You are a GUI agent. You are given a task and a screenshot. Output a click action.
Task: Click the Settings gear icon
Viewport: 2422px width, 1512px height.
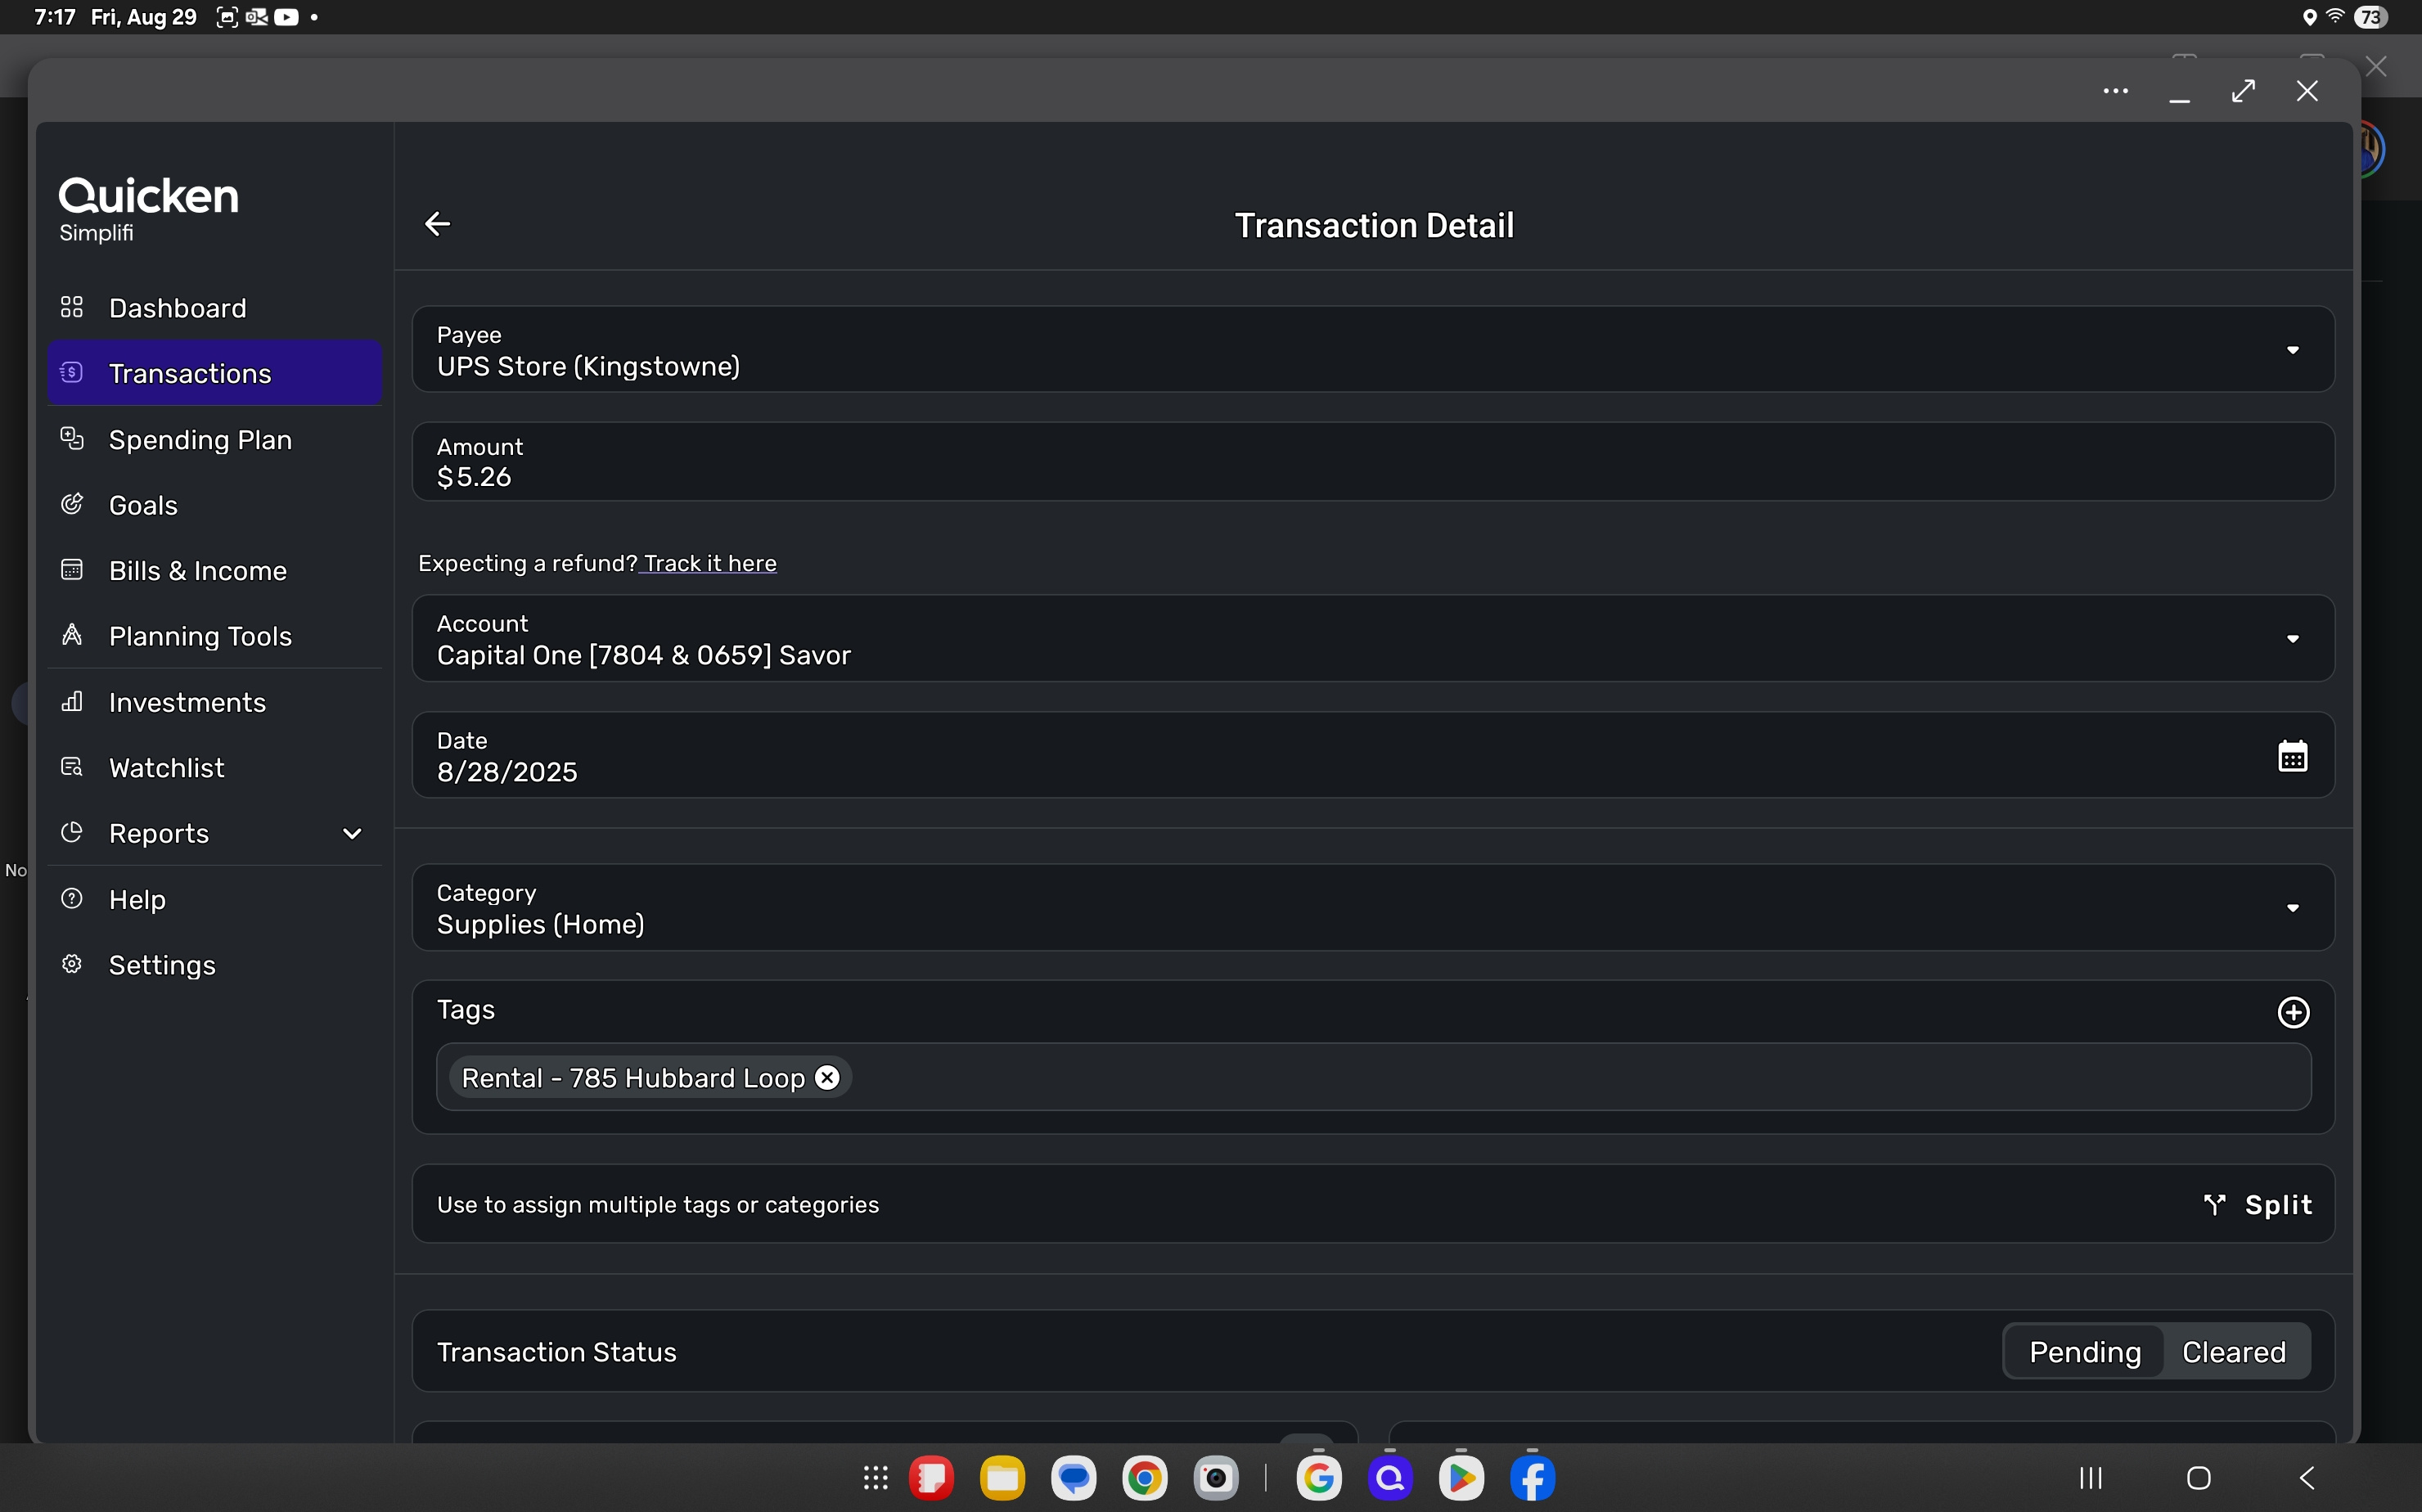tap(72, 964)
